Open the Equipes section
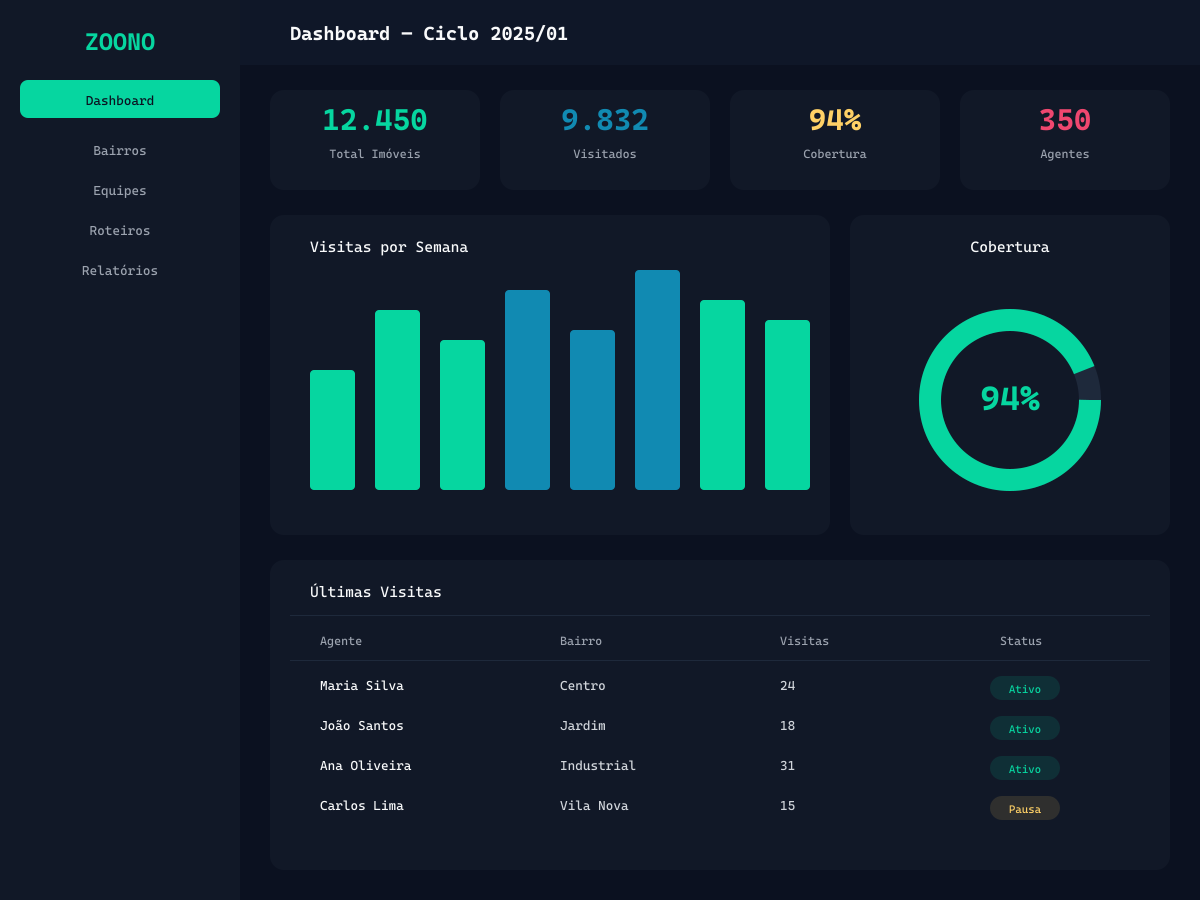This screenshot has width=1200, height=900. [119, 190]
